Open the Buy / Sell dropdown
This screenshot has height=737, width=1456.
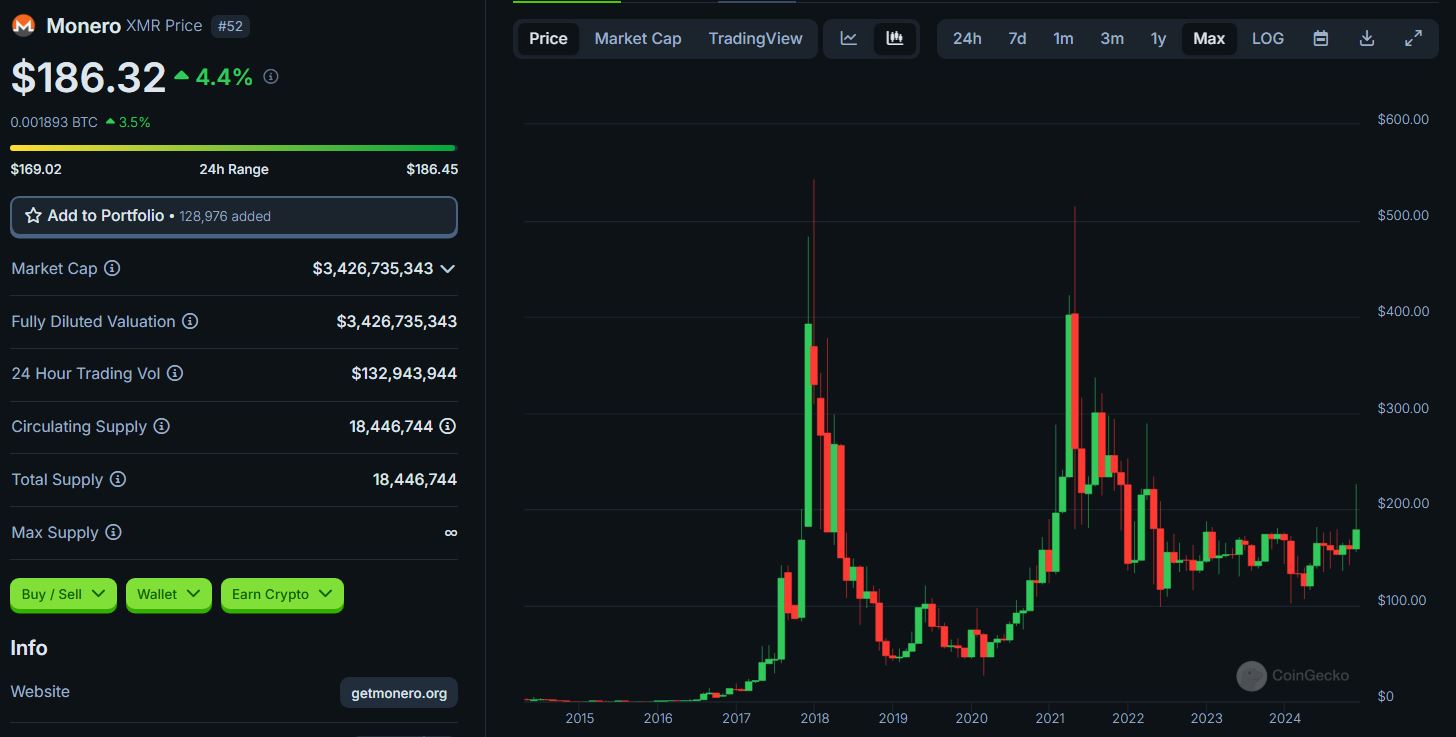tap(64, 594)
